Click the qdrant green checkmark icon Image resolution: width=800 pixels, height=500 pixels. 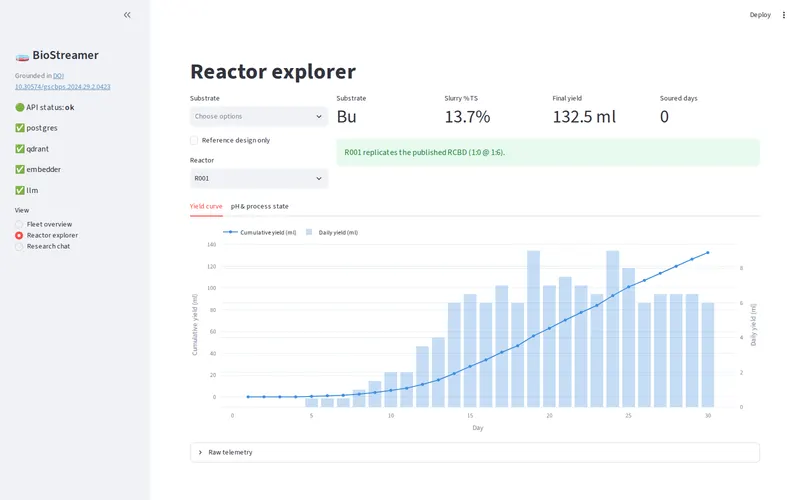pos(19,148)
